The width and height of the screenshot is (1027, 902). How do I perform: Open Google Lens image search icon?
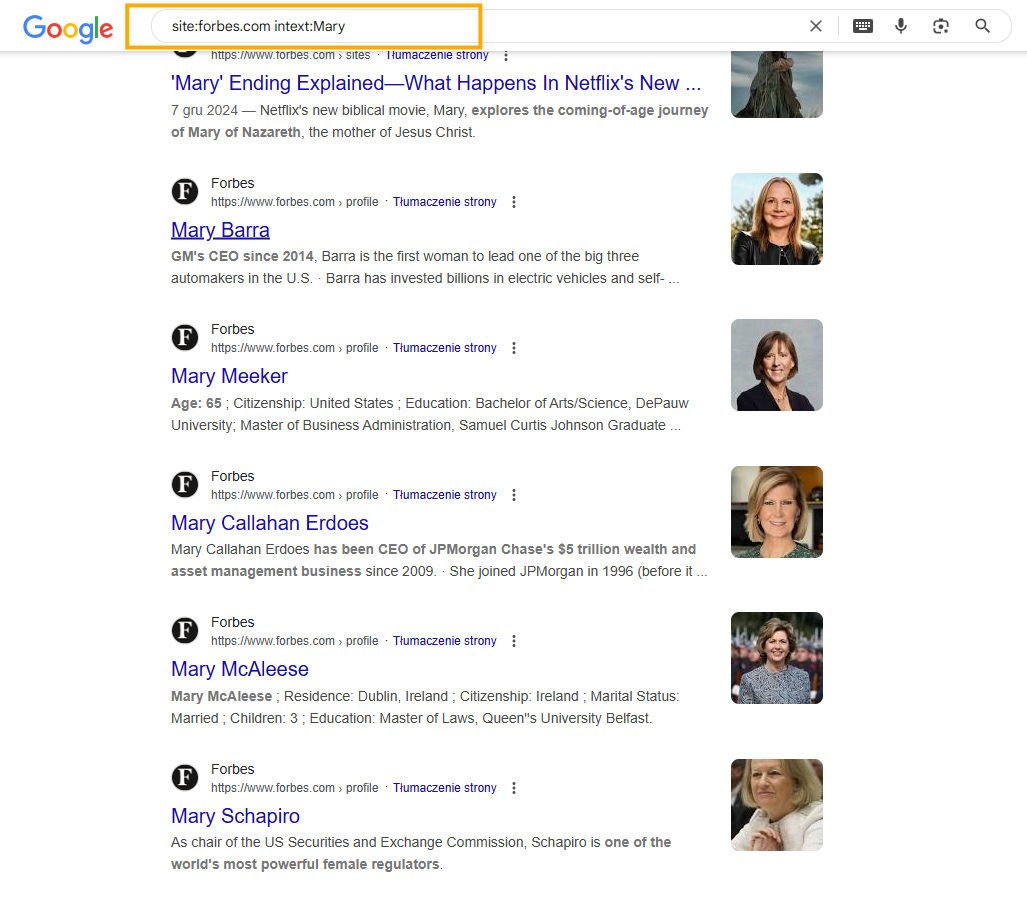941,26
